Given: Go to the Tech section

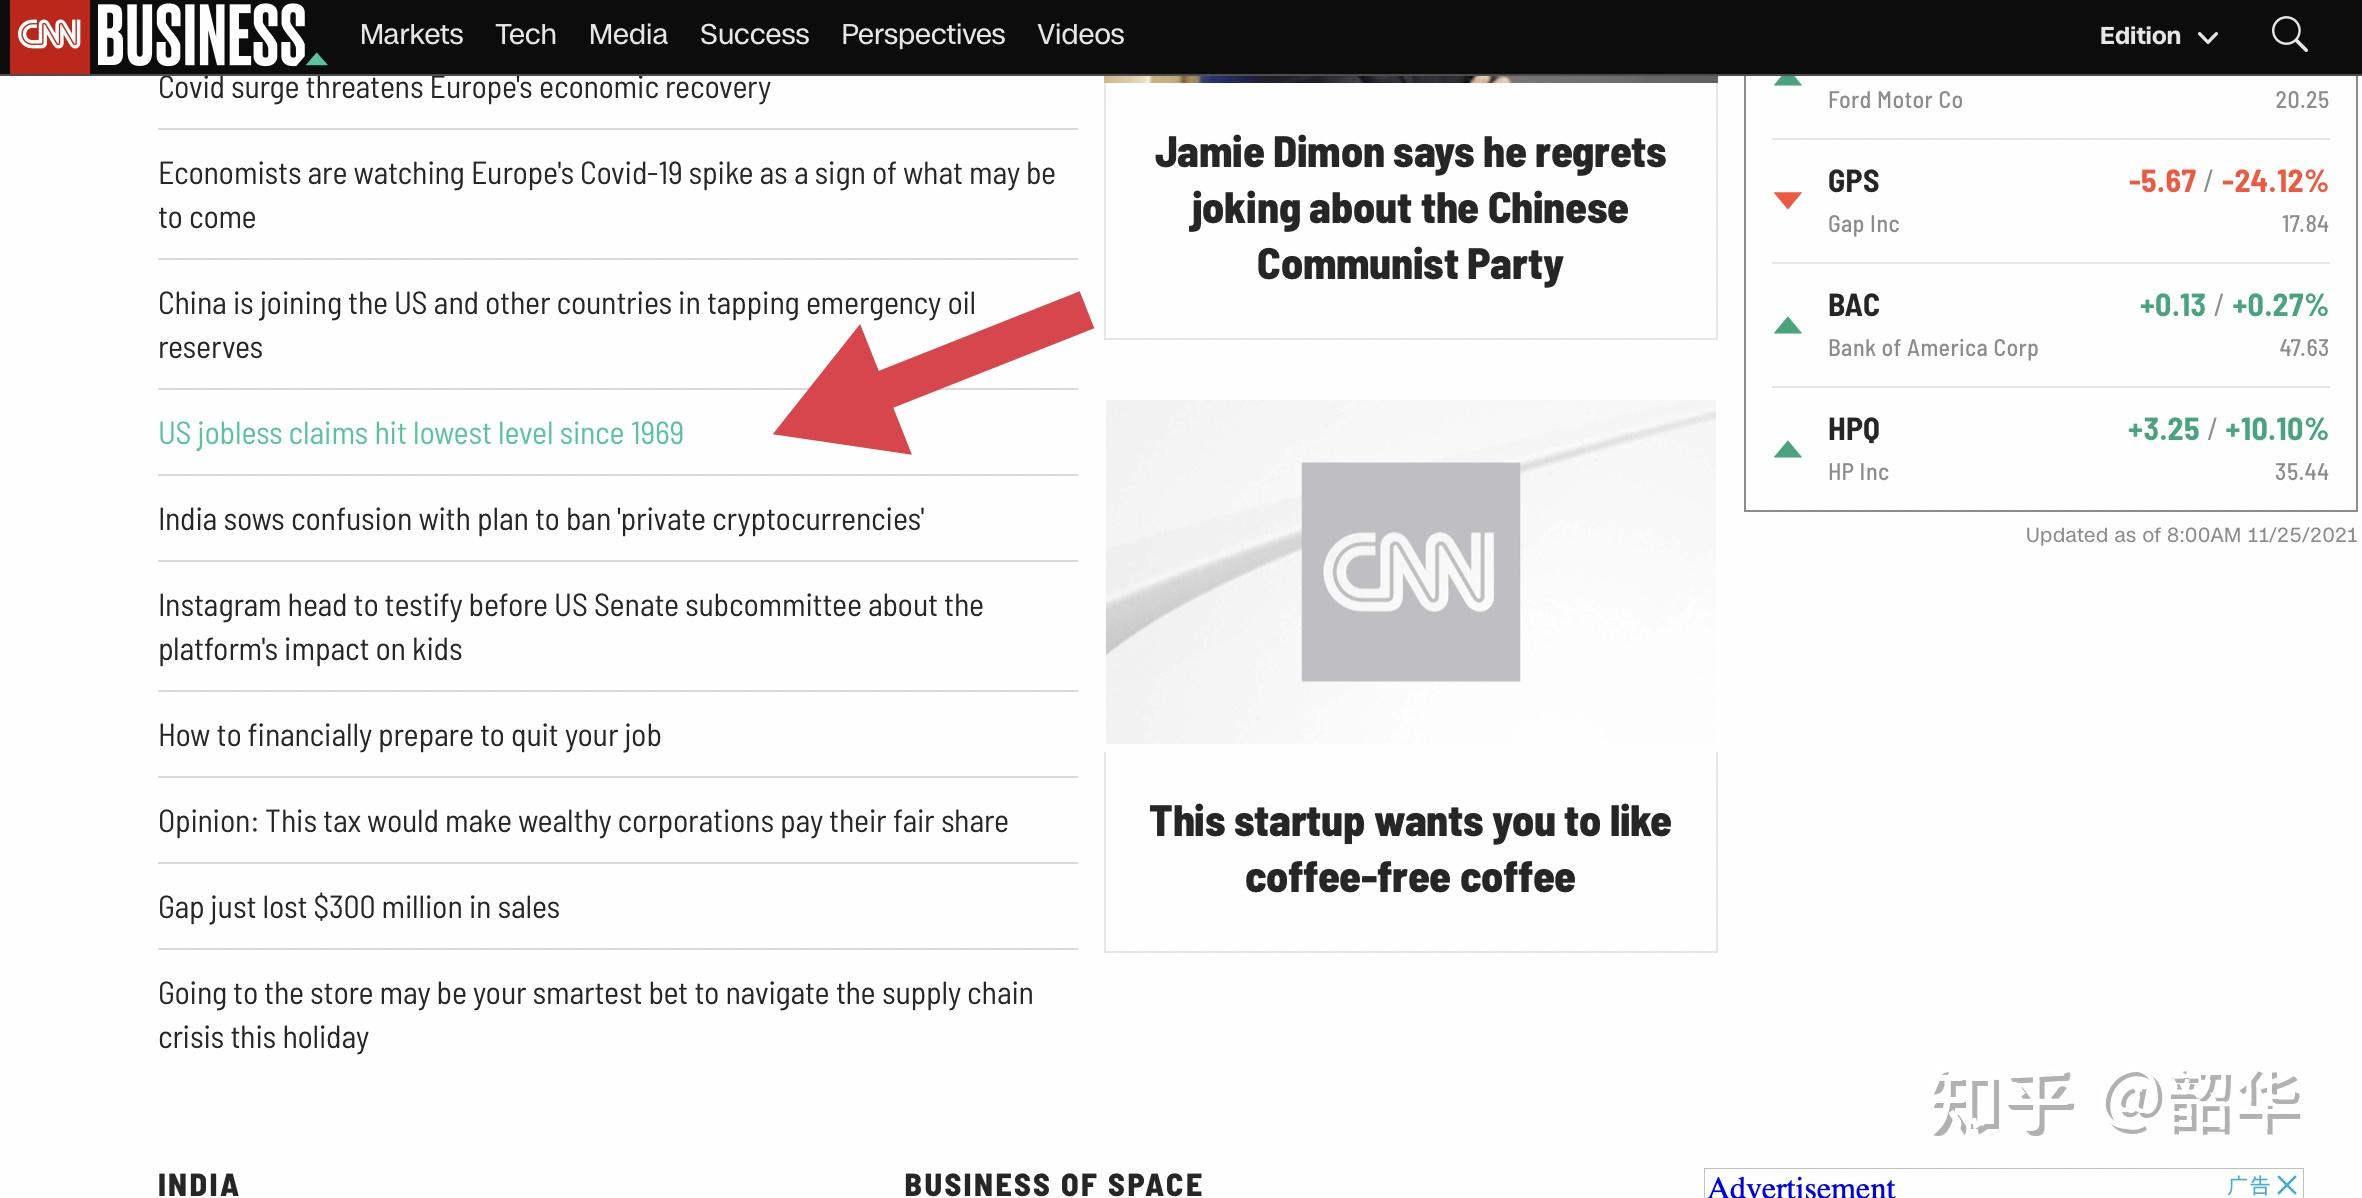Looking at the screenshot, I should pyautogui.click(x=525, y=35).
